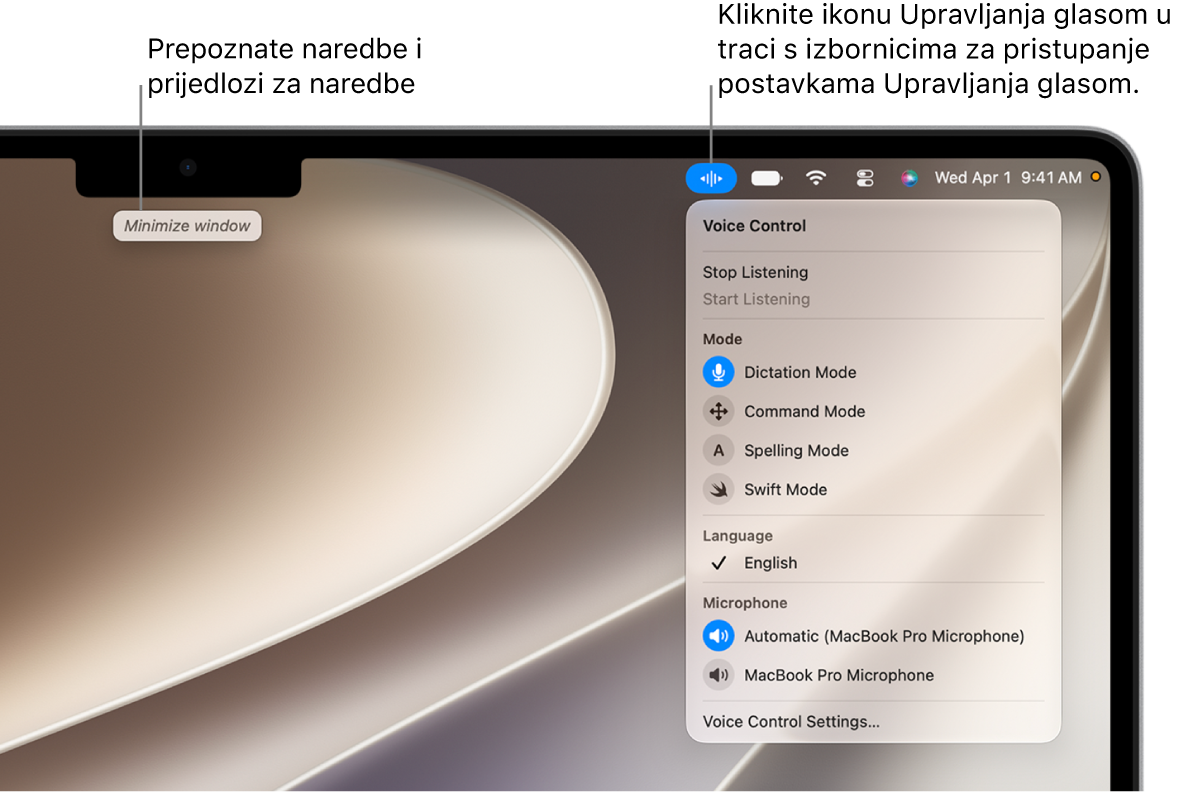The image size is (1181, 793).
Task: Click the Swift Mode bird icon
Action: tap(719, 490)
